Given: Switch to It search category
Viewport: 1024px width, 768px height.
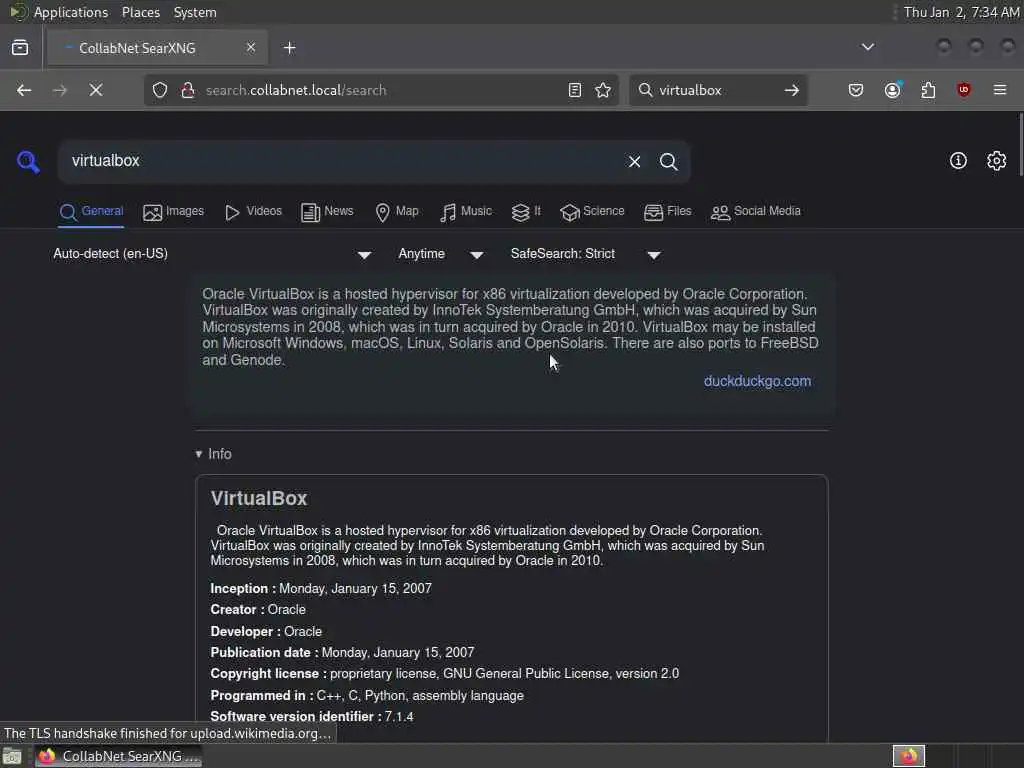Looking at the screenshot, I should [526, 212].
